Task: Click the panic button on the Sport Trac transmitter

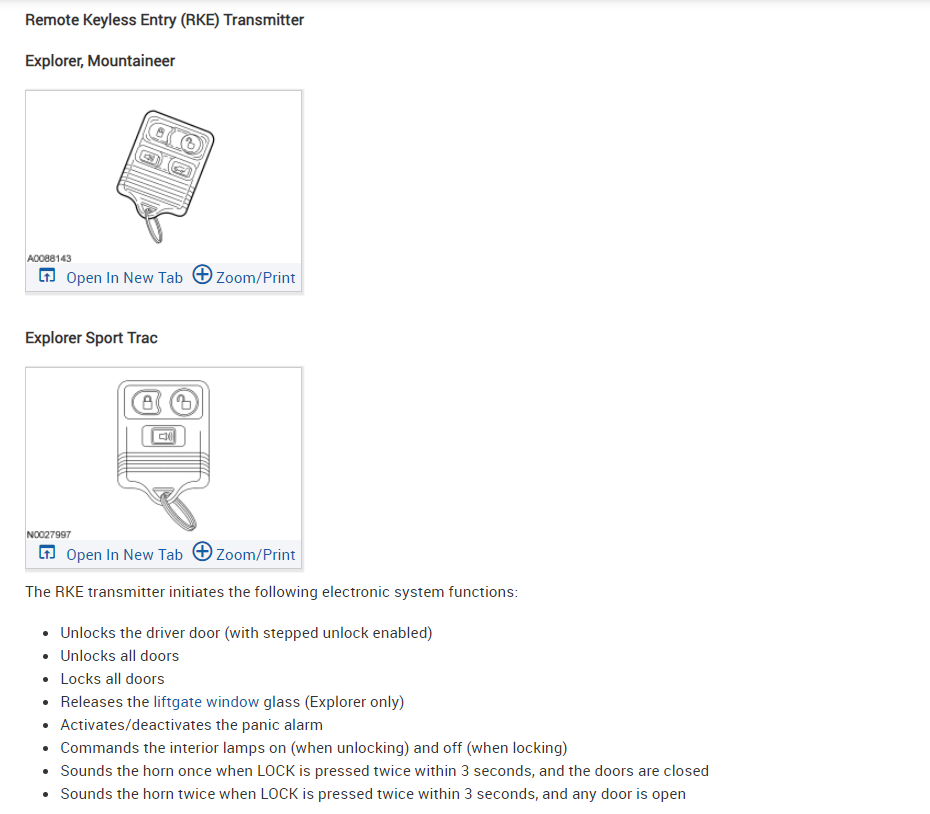Action: pyautogui.click(x=164, y=435)
